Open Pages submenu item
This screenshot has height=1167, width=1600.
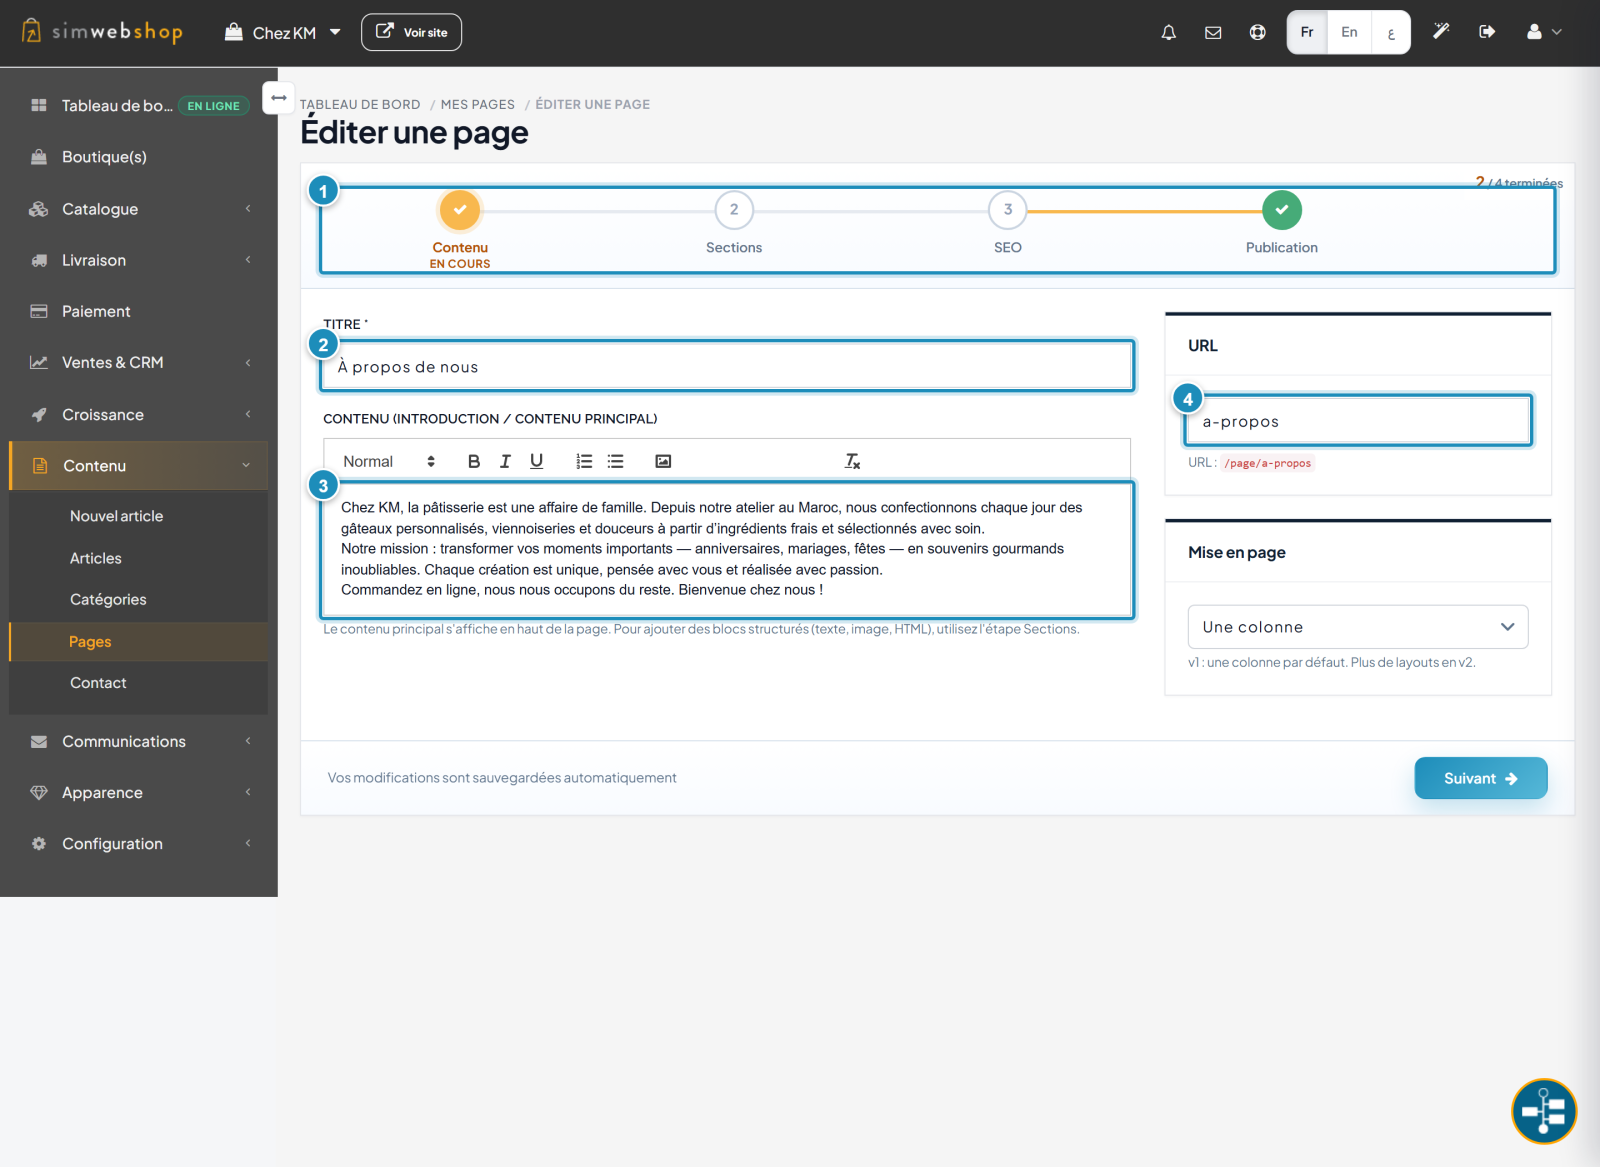pyautogui.click(x=139, y=642)
